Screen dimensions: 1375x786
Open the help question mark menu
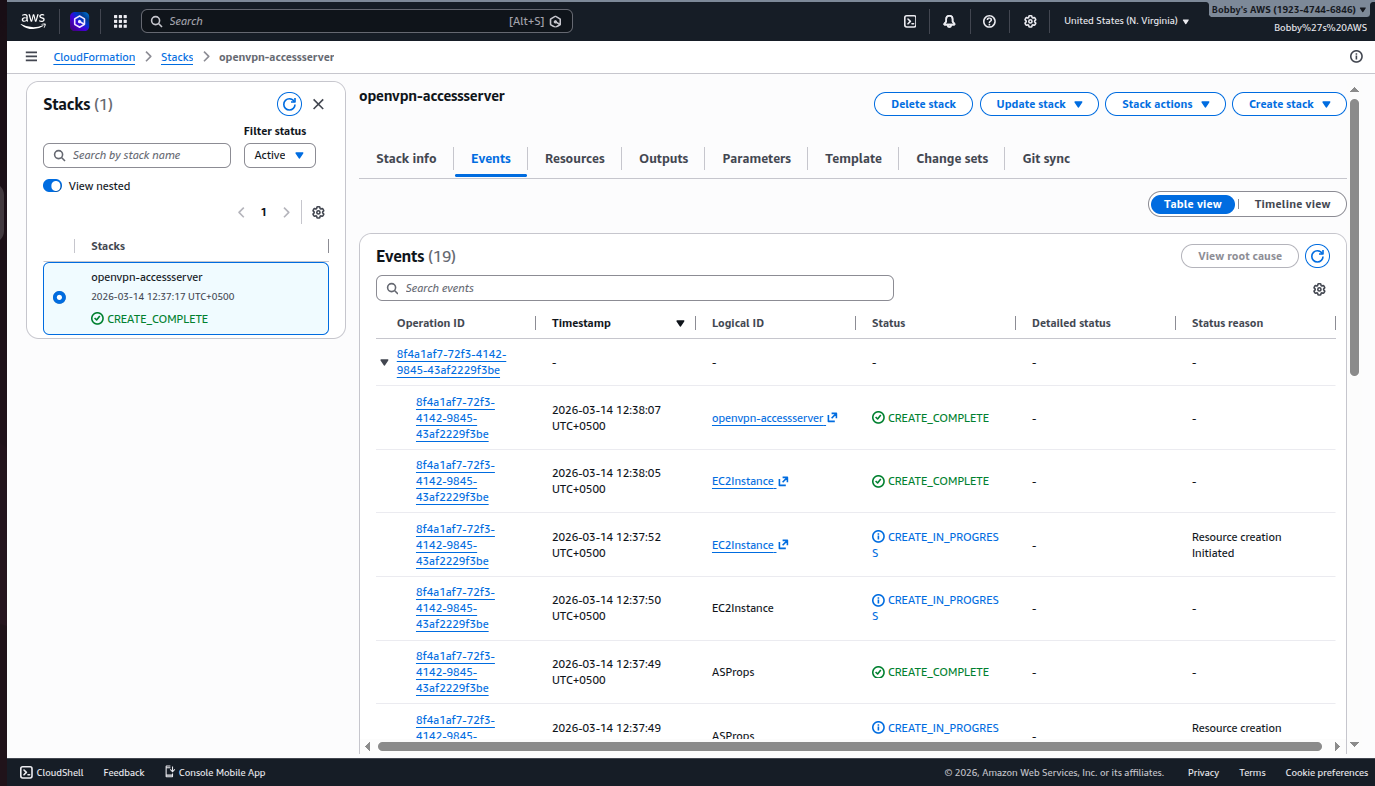[989, 21]
